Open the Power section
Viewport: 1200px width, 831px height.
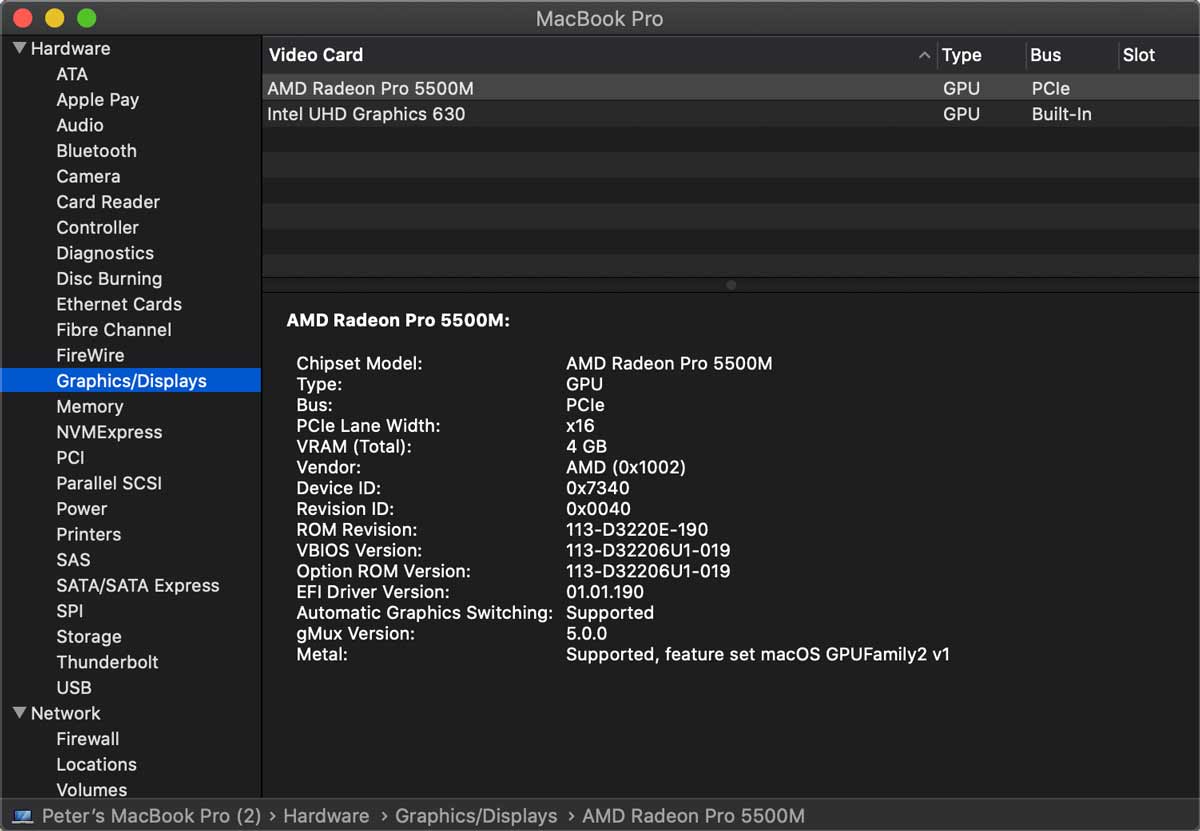[x=82, y=509]
